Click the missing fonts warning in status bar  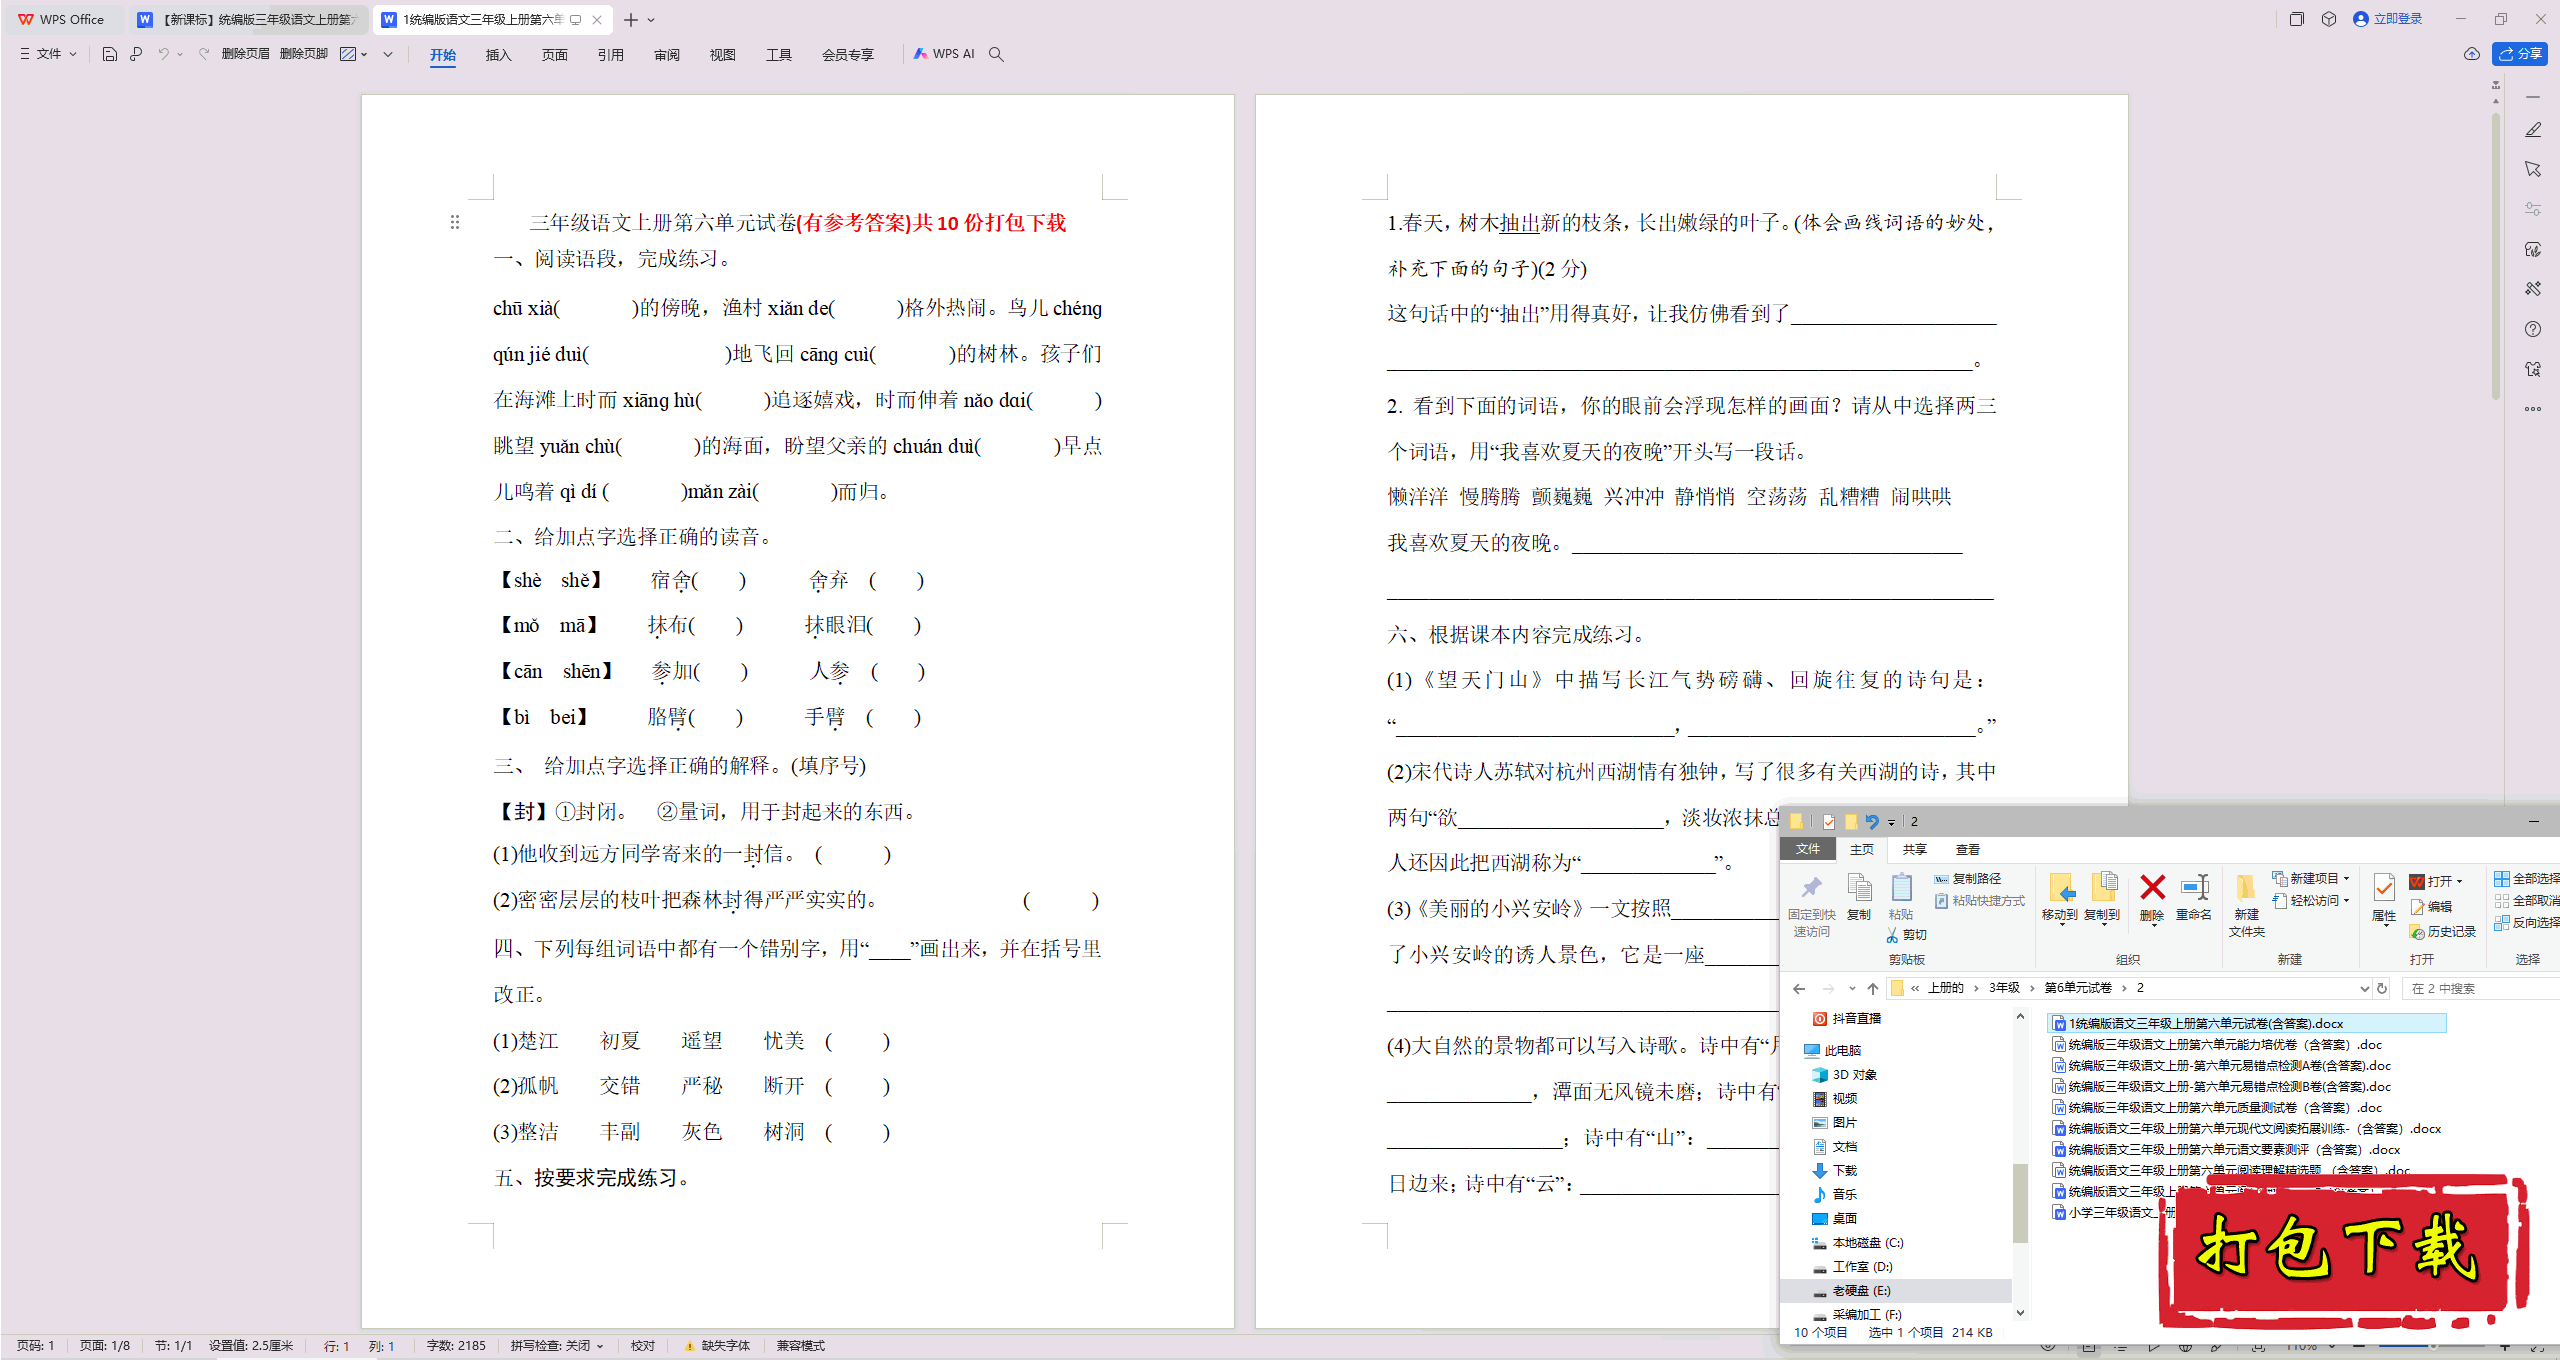pyautogui.click(x=717, y=1345)
